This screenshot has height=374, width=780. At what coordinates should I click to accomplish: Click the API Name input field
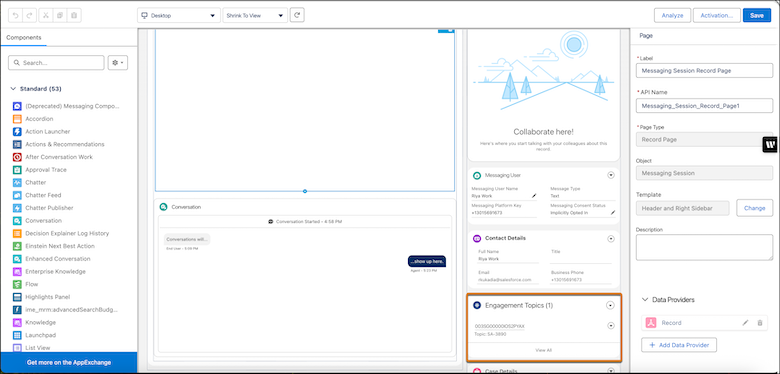704,105
